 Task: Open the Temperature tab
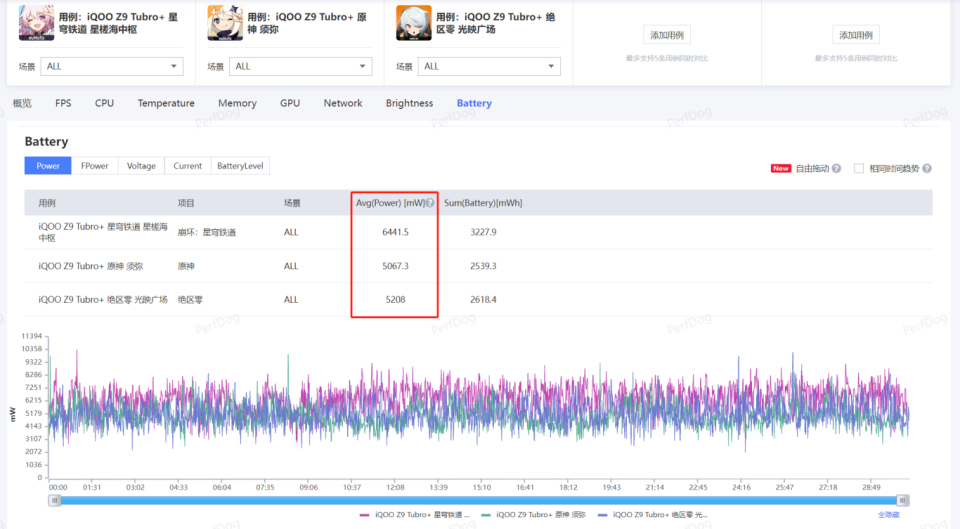pyautogui.click(x=166, y=103)
